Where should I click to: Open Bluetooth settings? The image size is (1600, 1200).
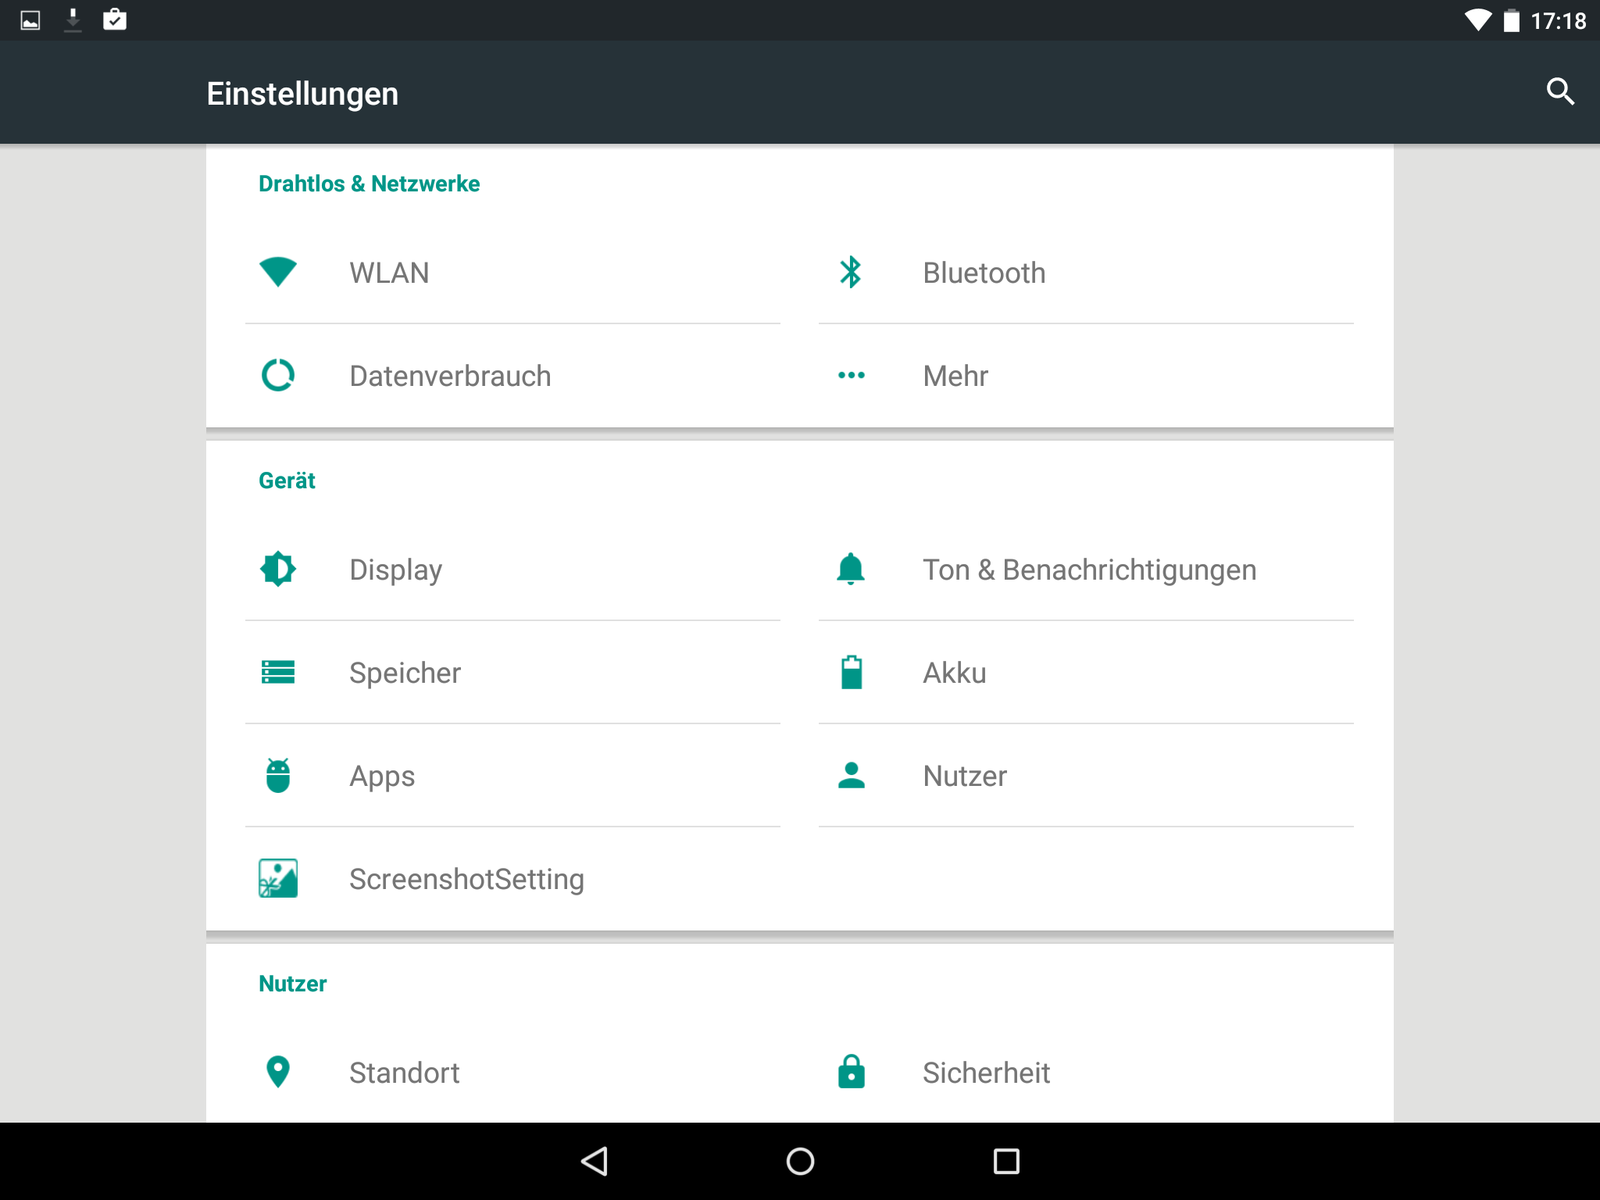(x=1086, y=272)
